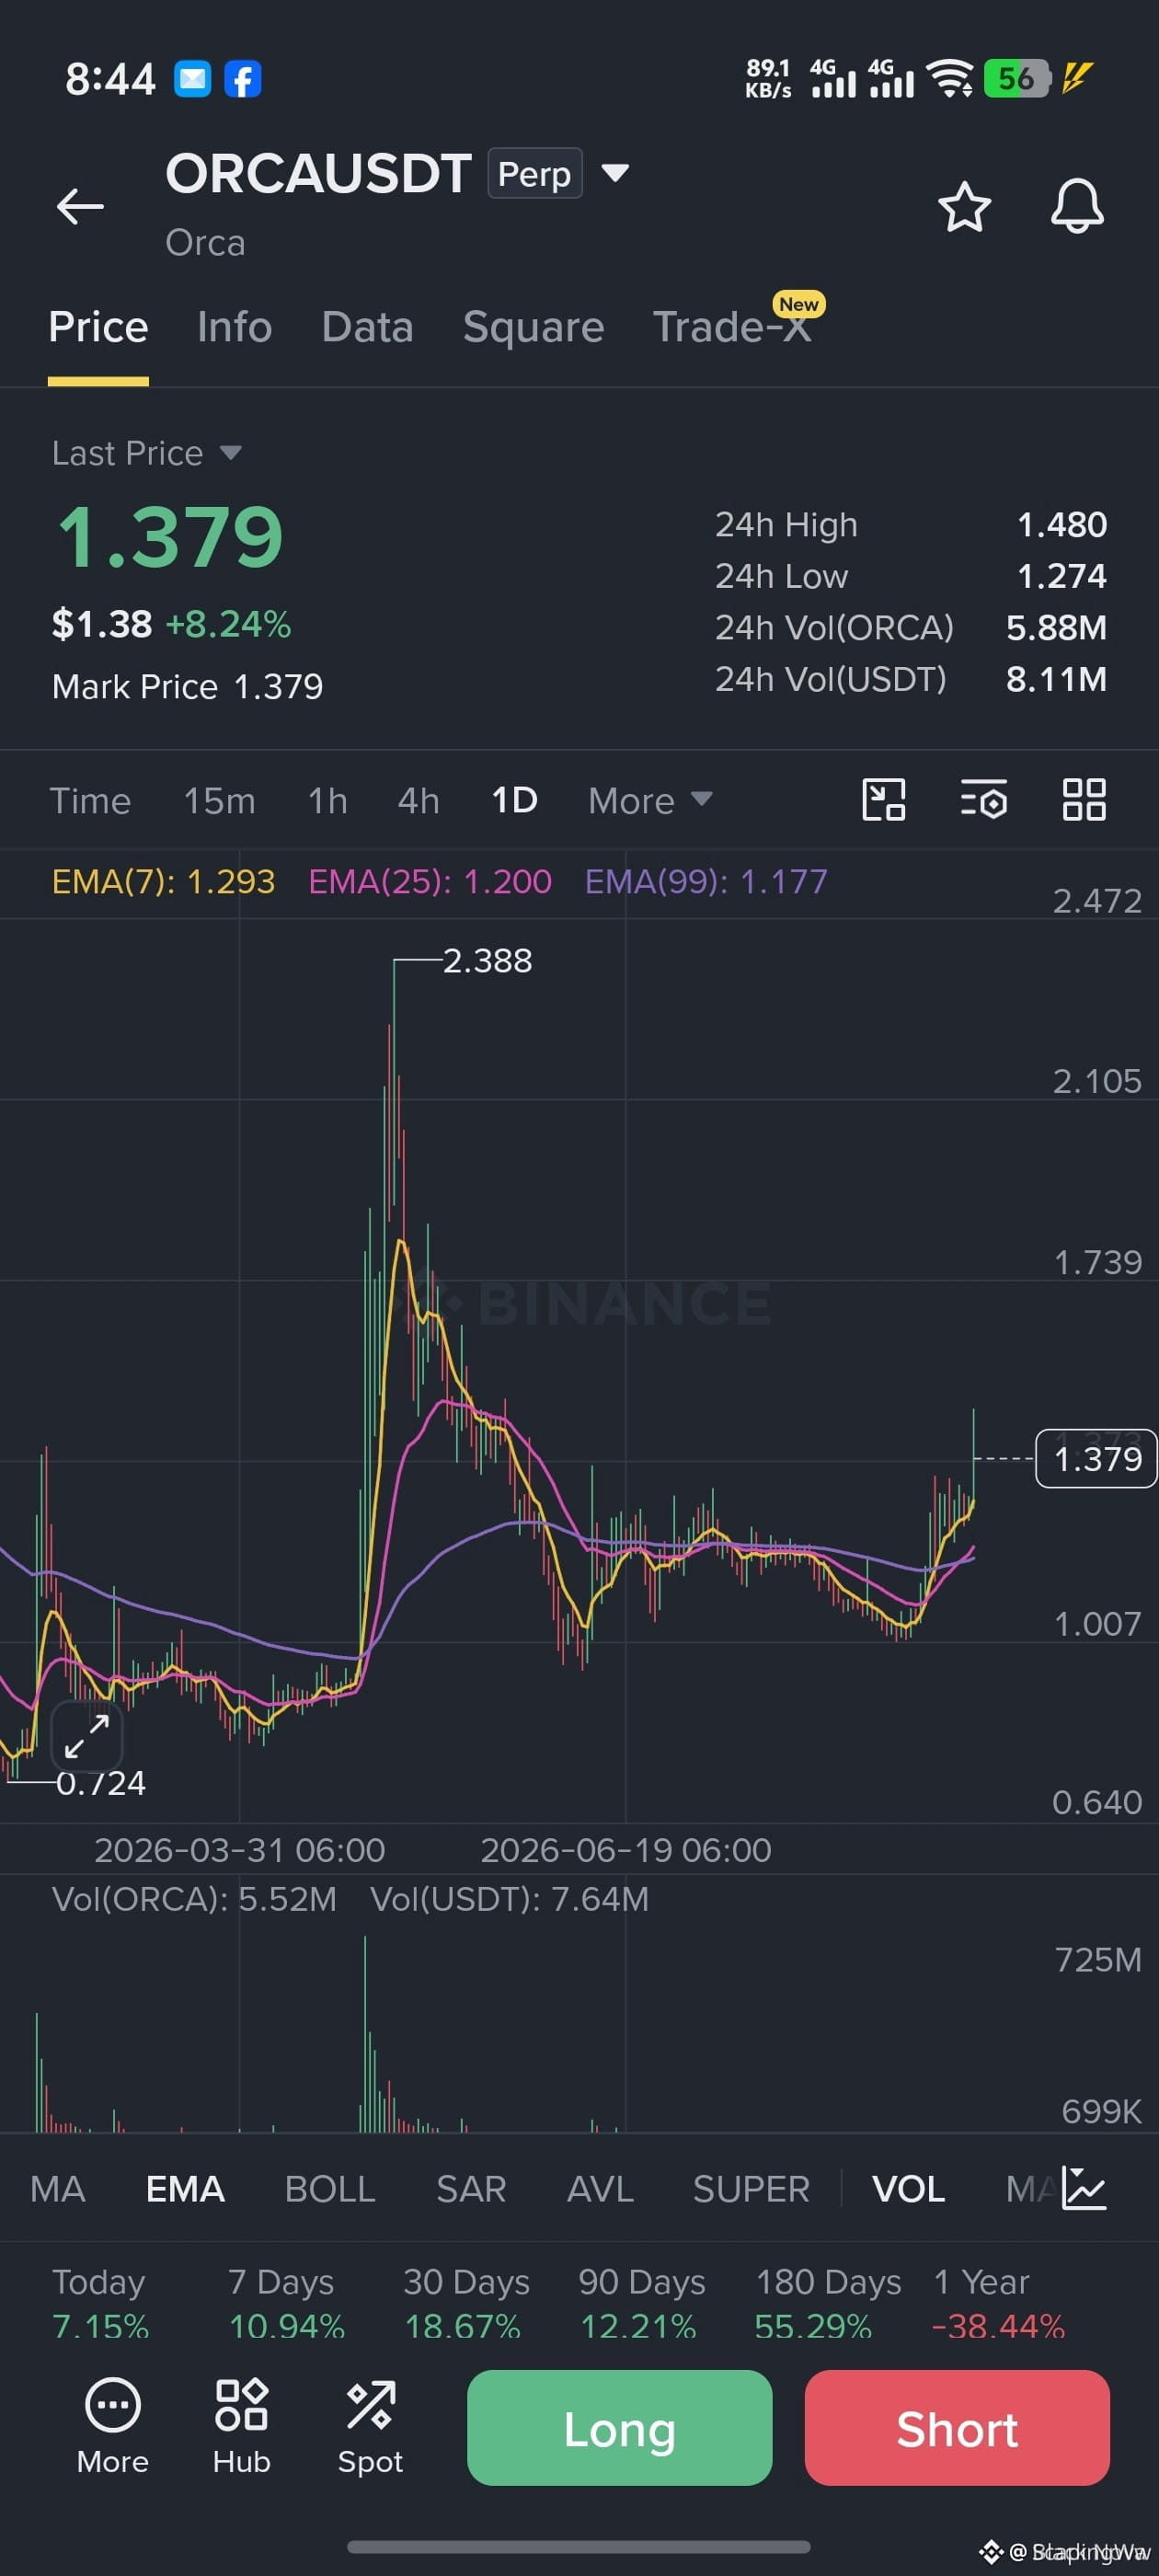Expand chart to fullscreen with arrows icon
Image resolution: width=1159 pixels, height=2576 pixels.
coord(87,1736)
